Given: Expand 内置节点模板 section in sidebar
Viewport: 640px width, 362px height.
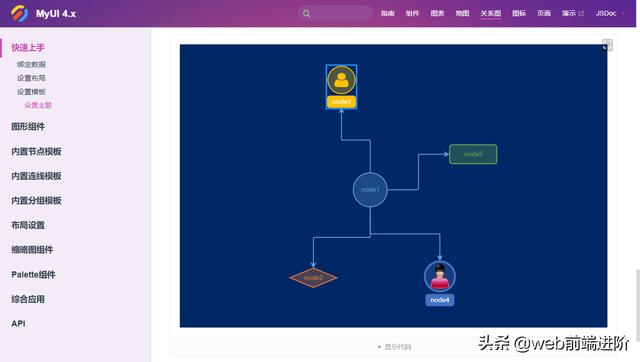Looking at the screenshot, I should pos(36,151).
